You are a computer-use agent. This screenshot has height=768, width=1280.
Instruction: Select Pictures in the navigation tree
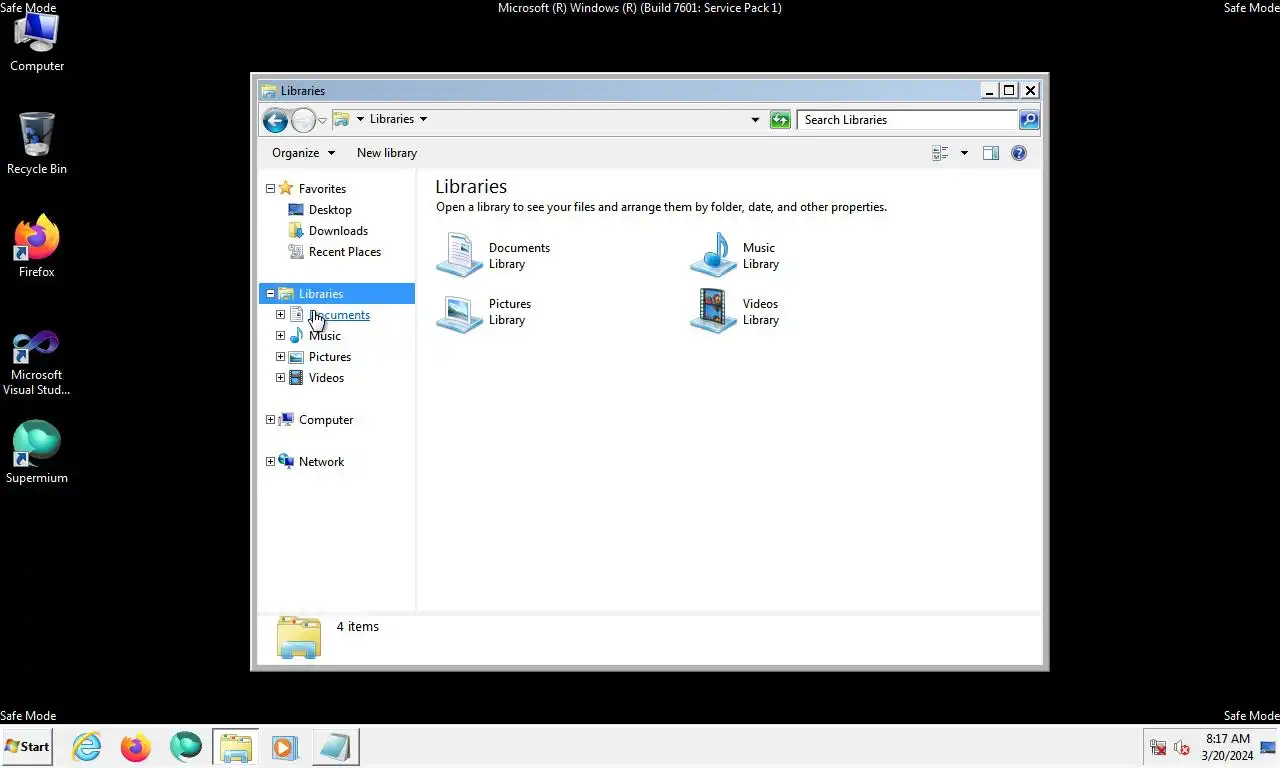(330, 357)
